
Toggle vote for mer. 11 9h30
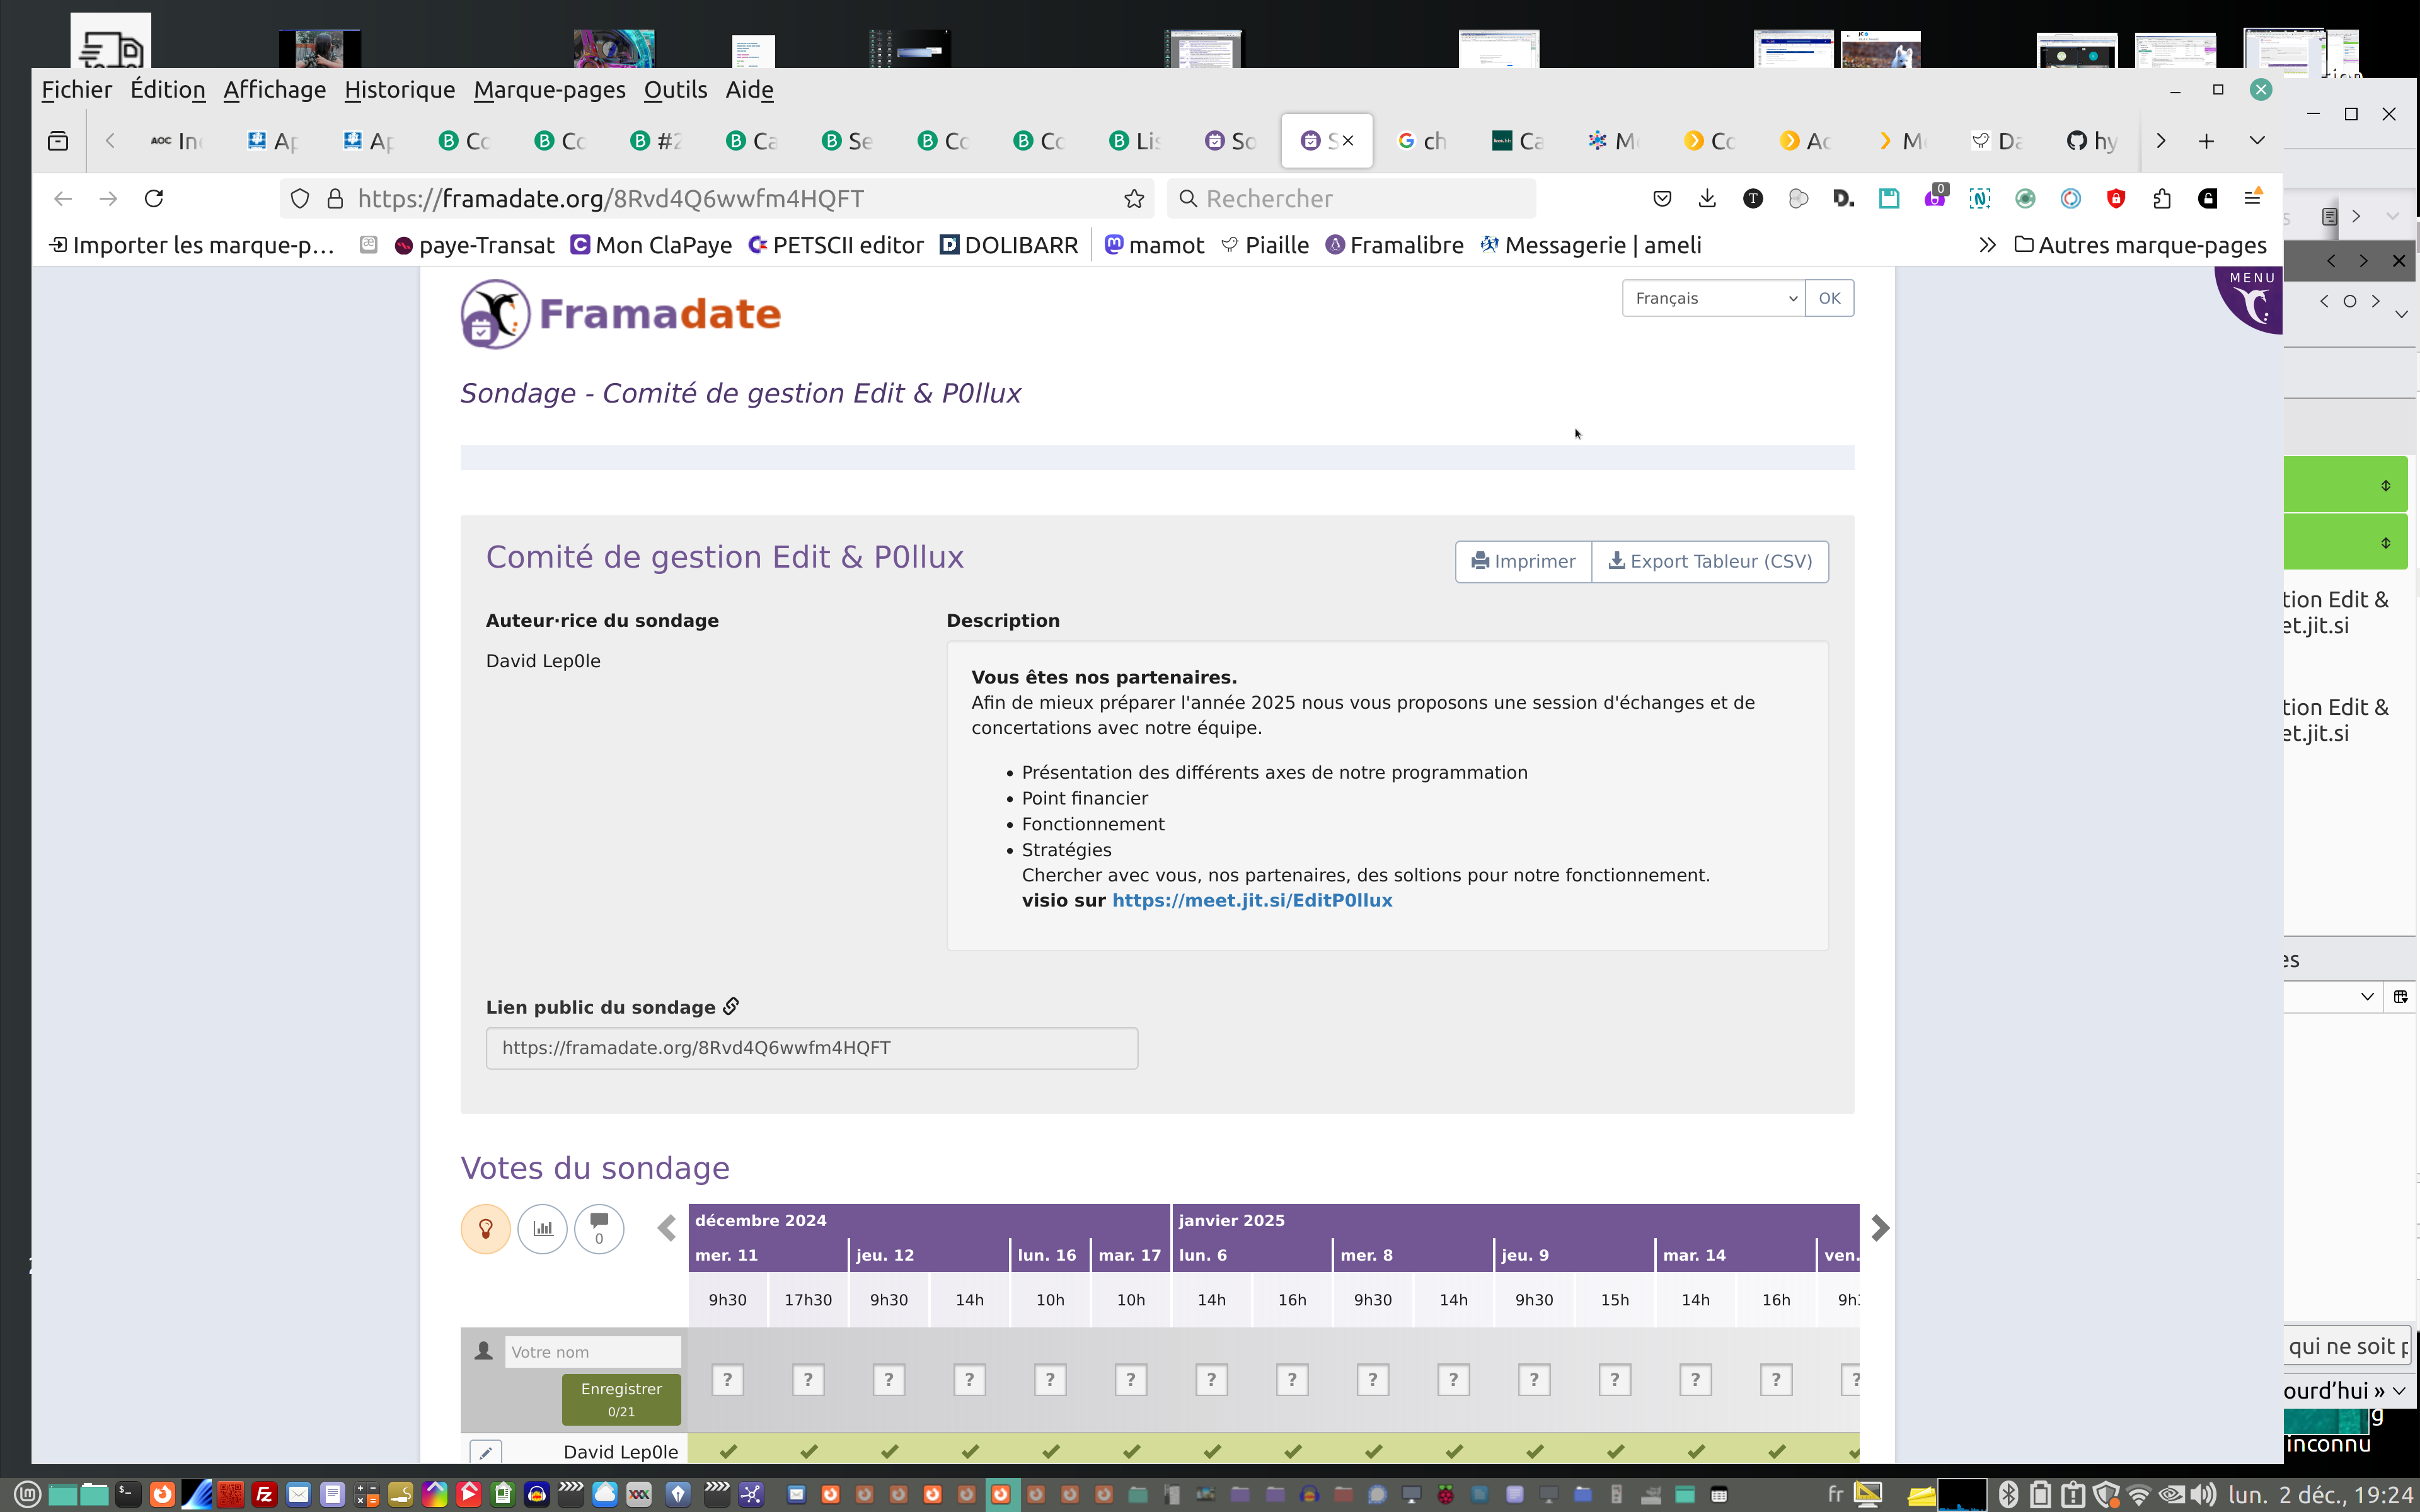[x=727, y=1380]
